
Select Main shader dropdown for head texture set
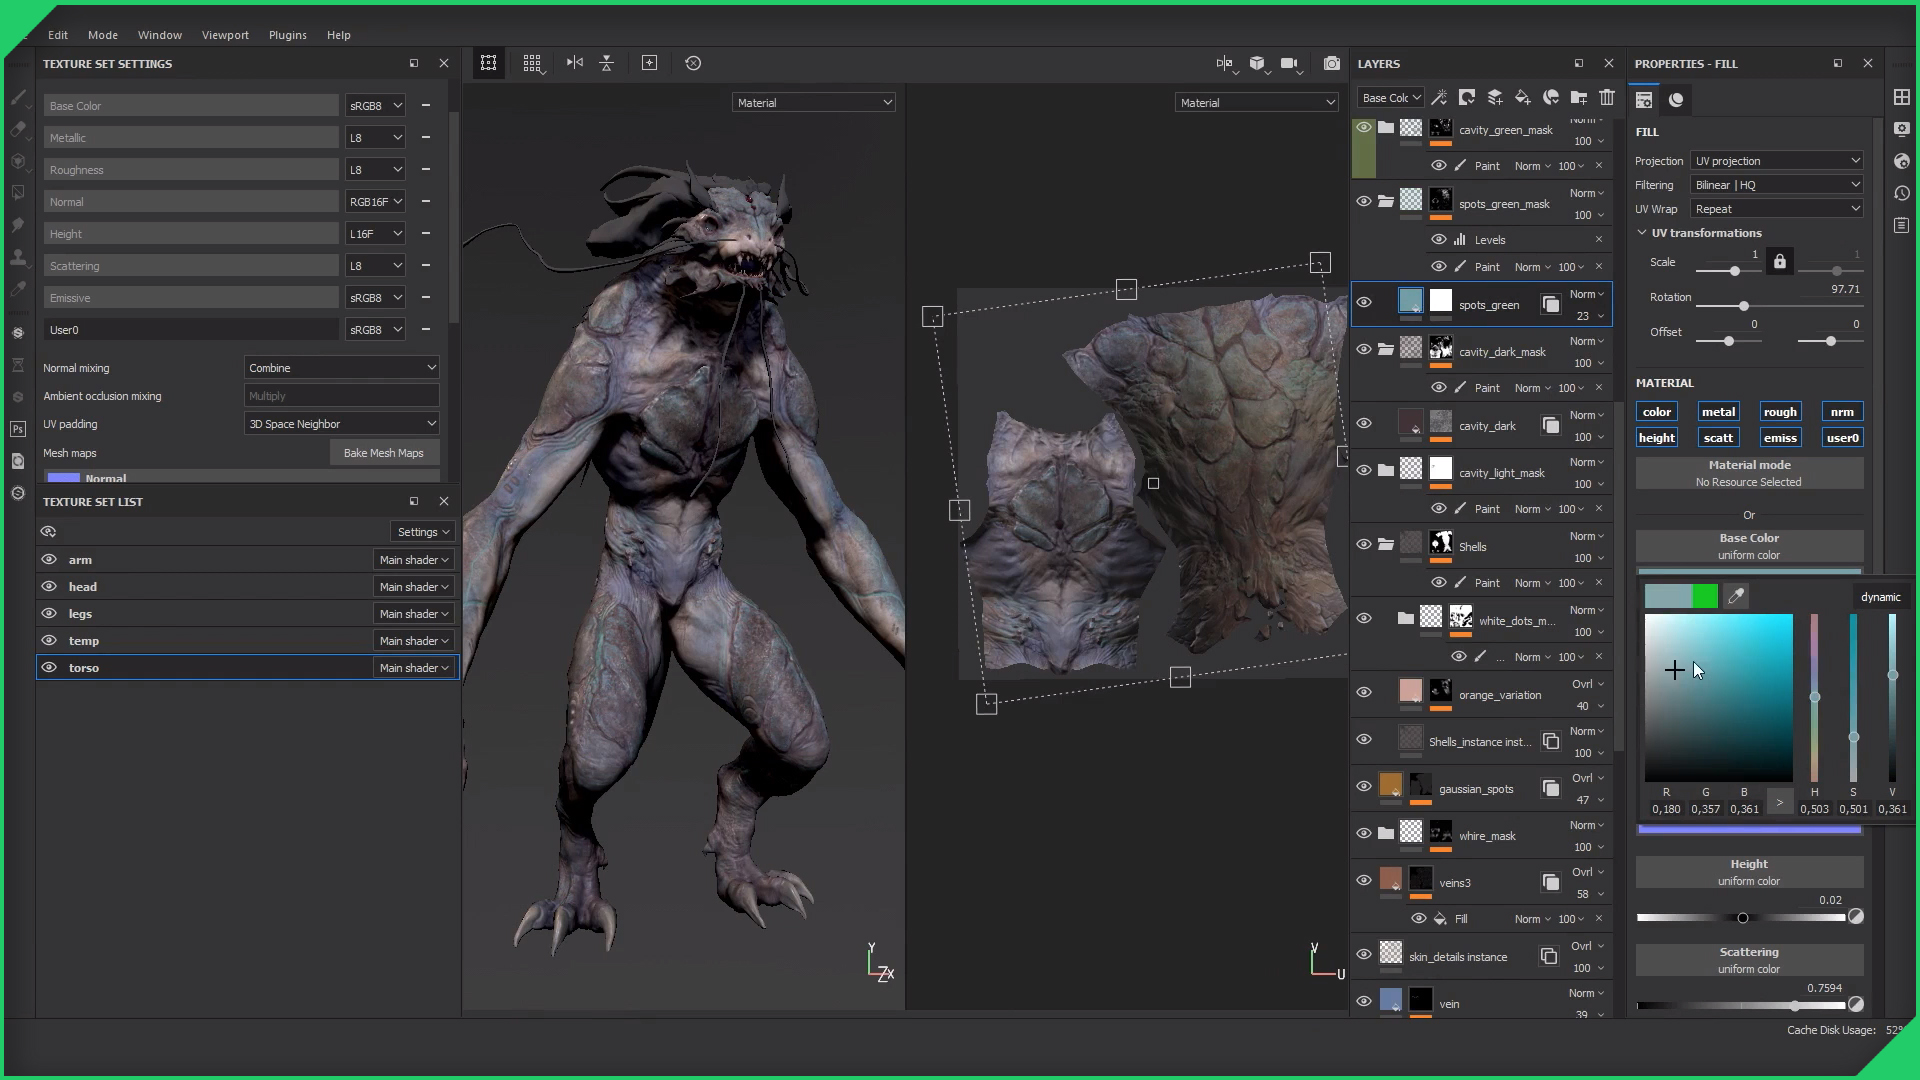coord(413,585)
